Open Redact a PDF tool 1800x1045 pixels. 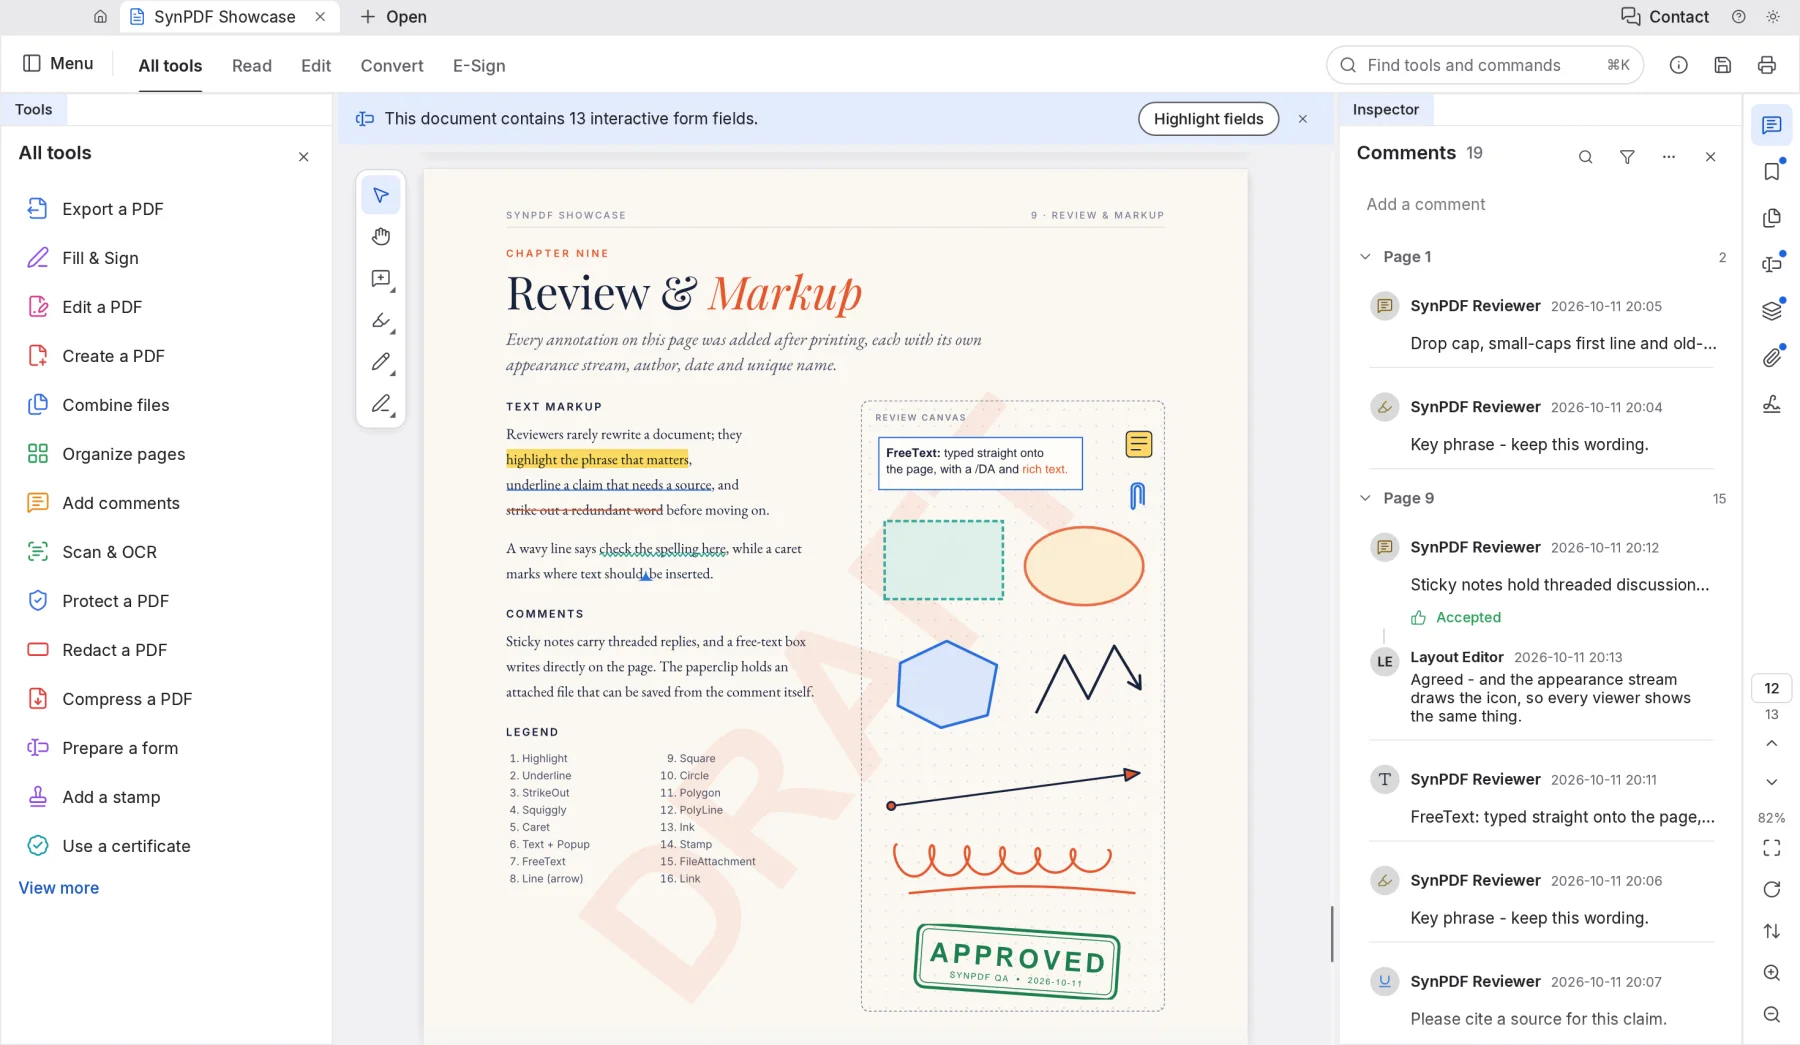pos(167,650)
